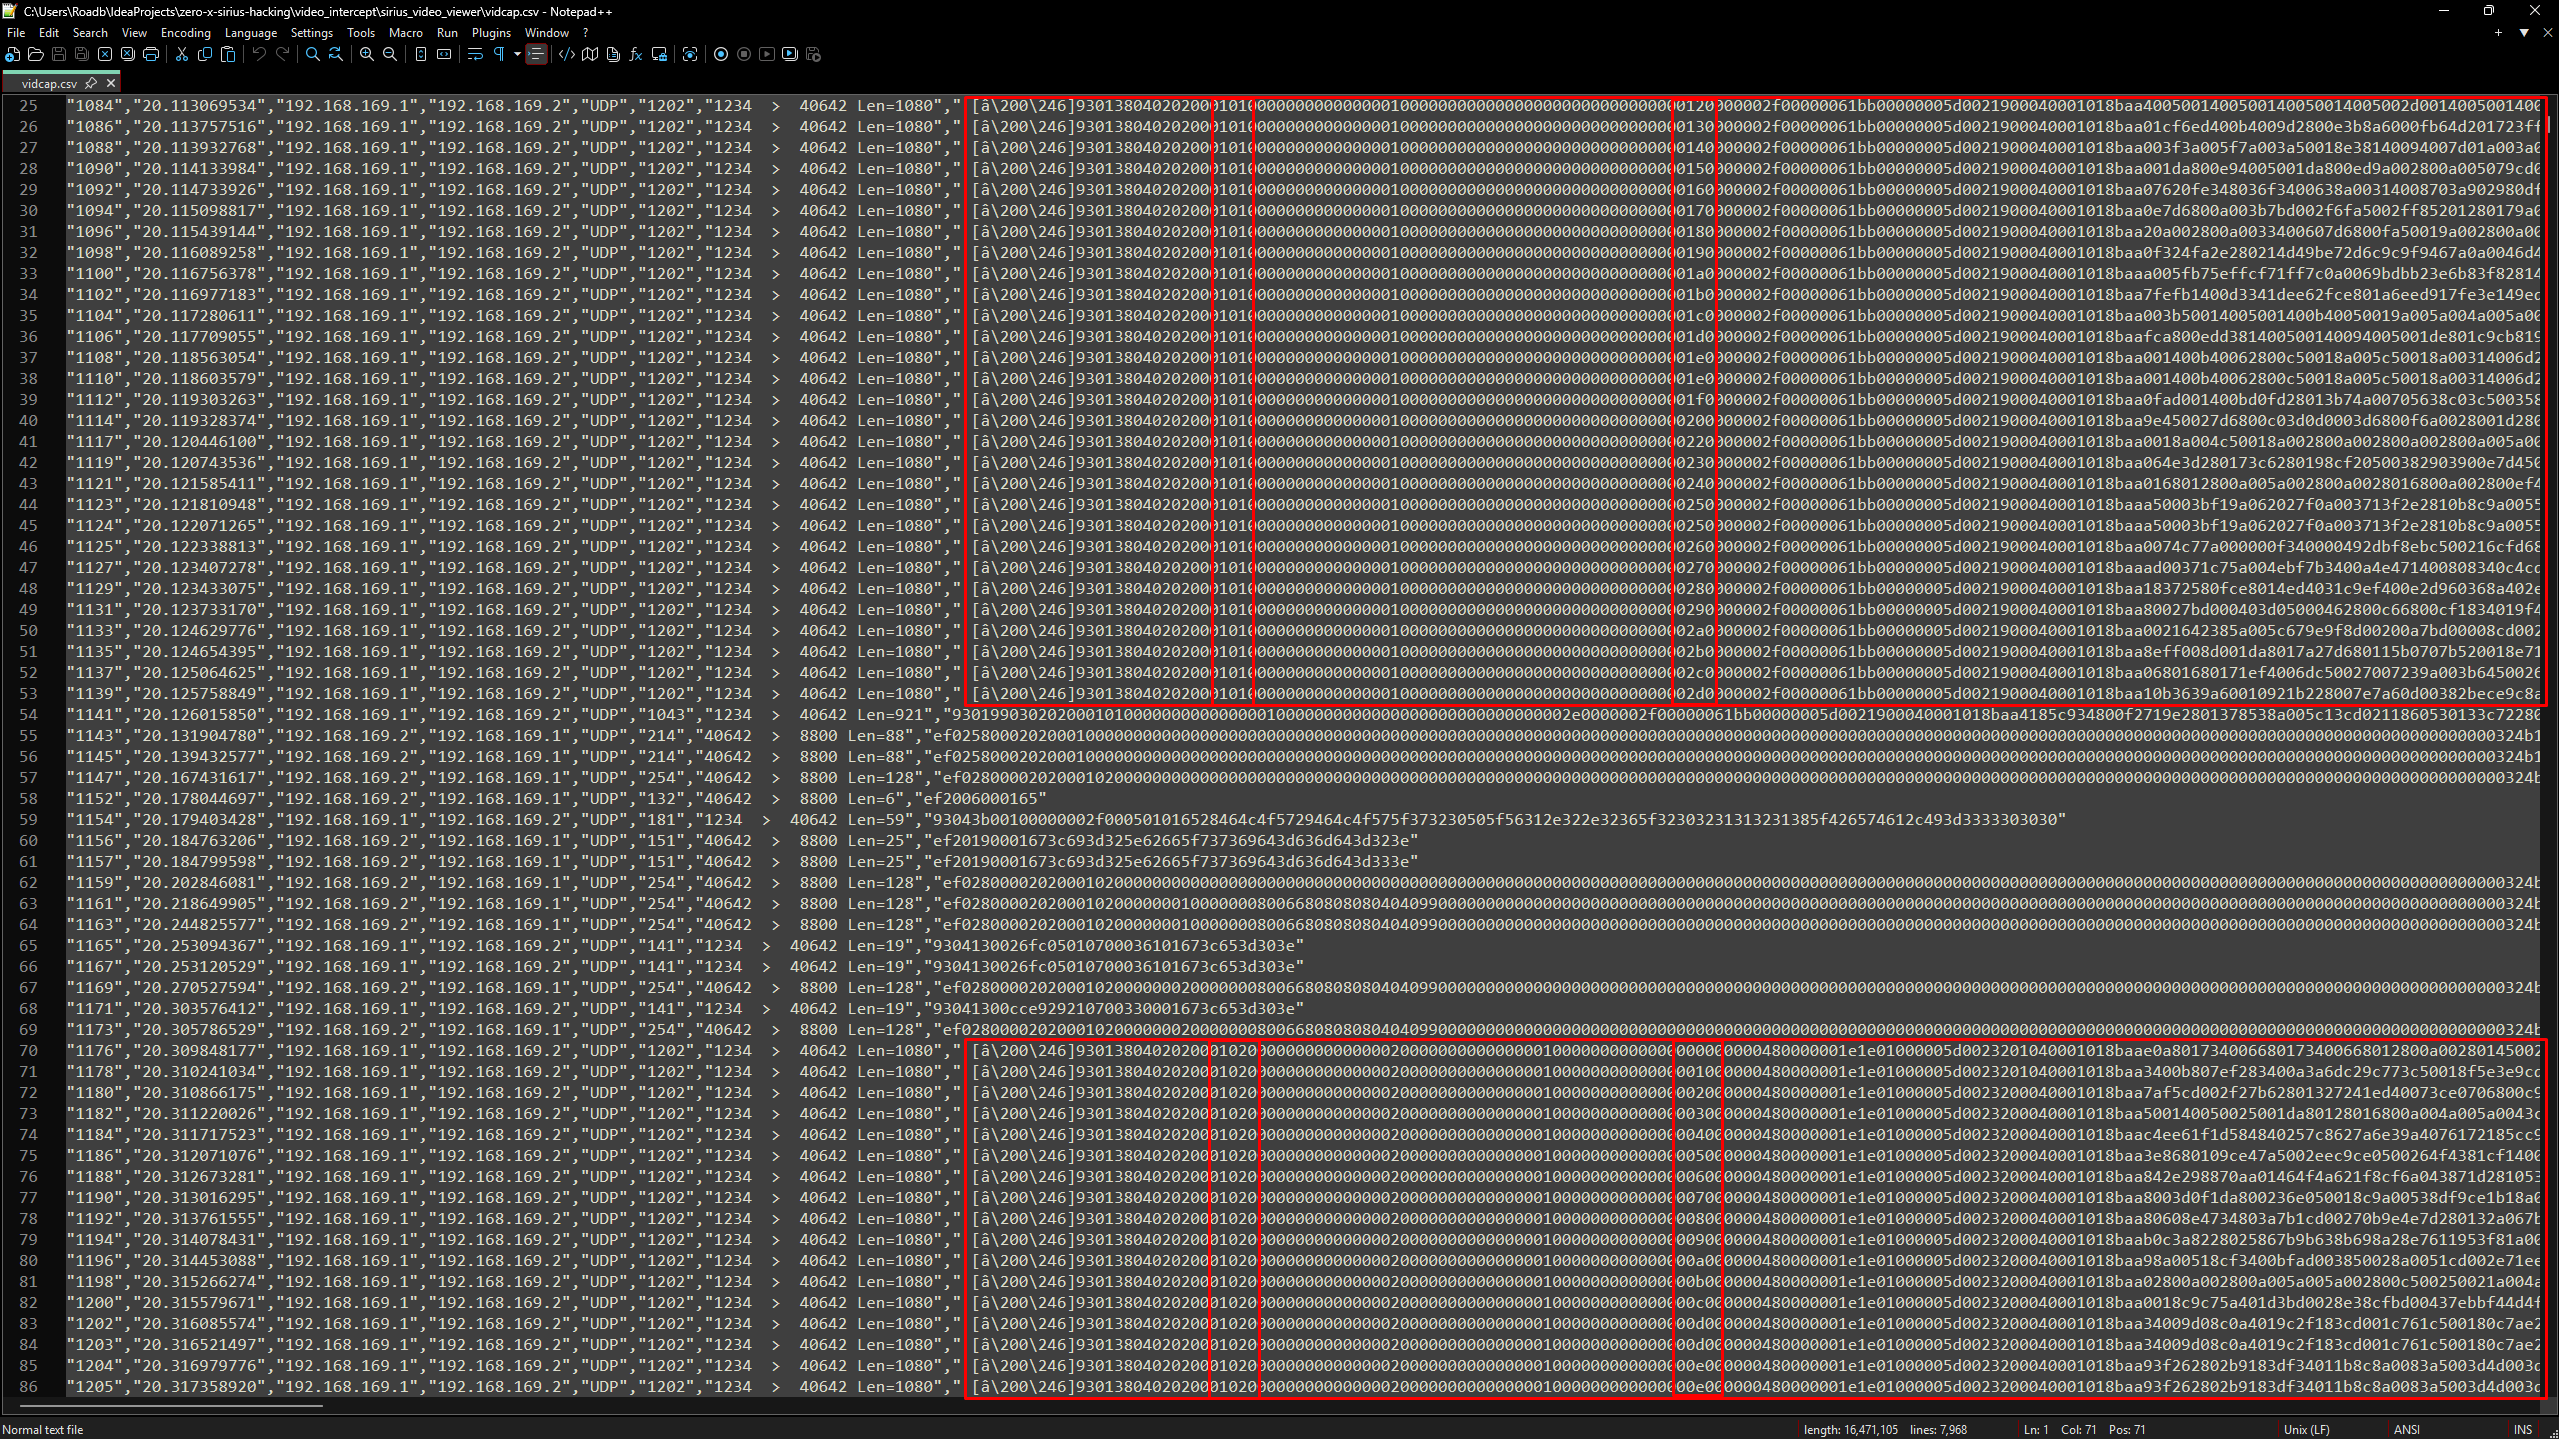Toggle word wrap toolbar button
The image size is (2559, 1439).
[475, 54]
